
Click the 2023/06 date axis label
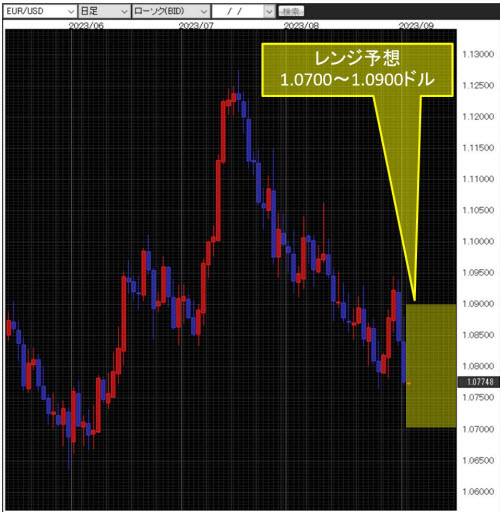click(86, 25)
